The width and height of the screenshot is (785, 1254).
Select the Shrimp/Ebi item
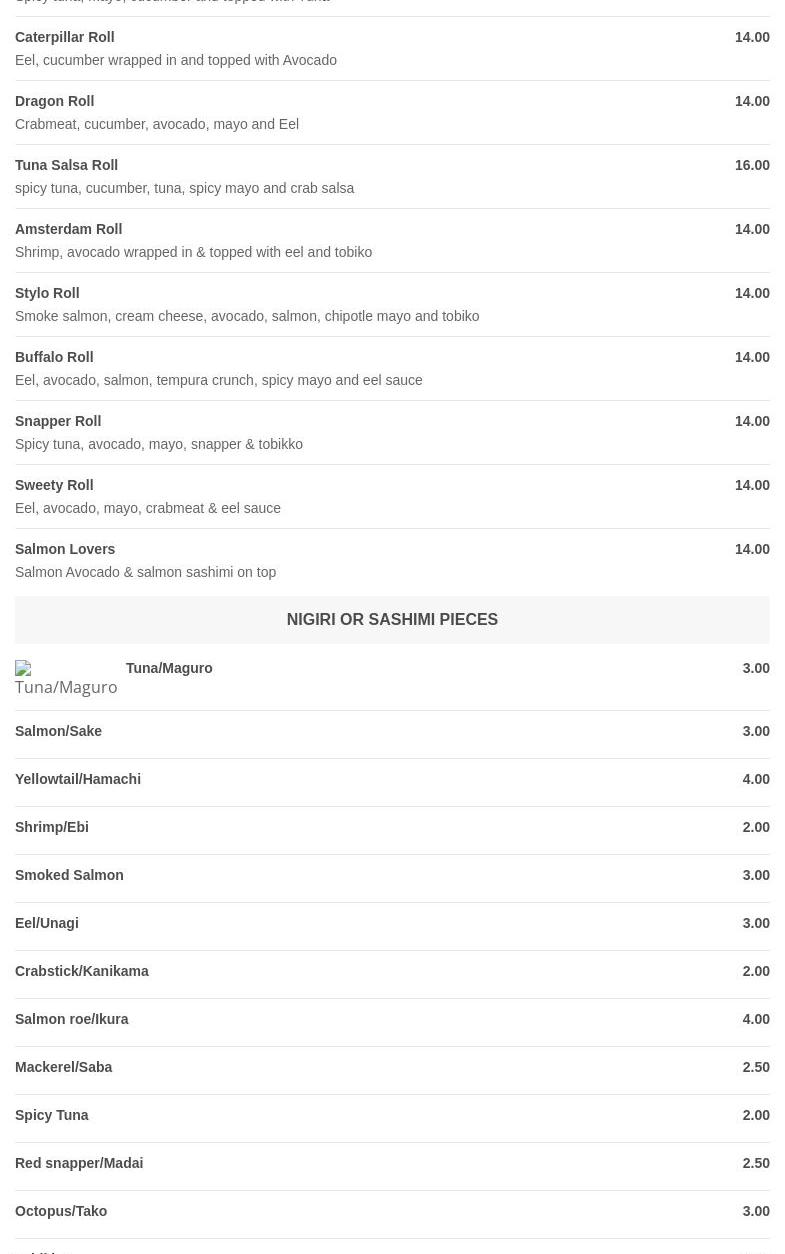[x=52, y=827]
